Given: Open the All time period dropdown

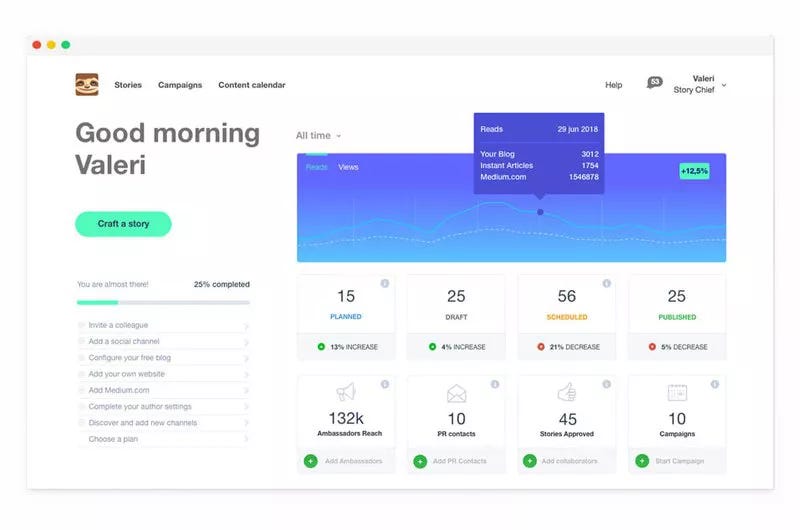Looking at the screenshot, I should pyautogui.click(x=318, y=136).
